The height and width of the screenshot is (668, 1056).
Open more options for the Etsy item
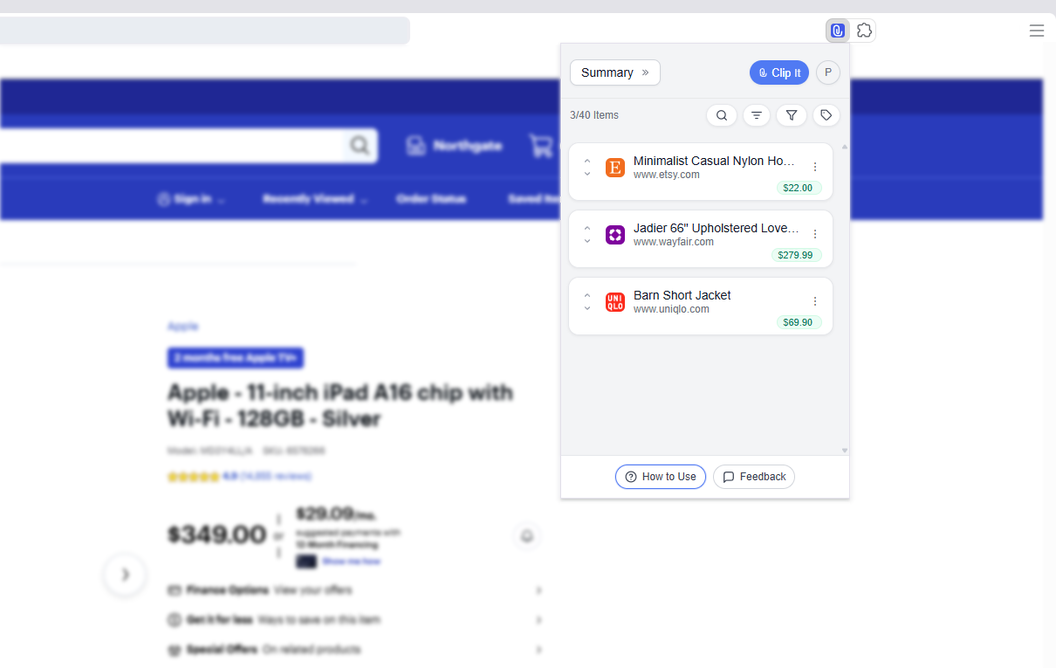pos(815,166)
